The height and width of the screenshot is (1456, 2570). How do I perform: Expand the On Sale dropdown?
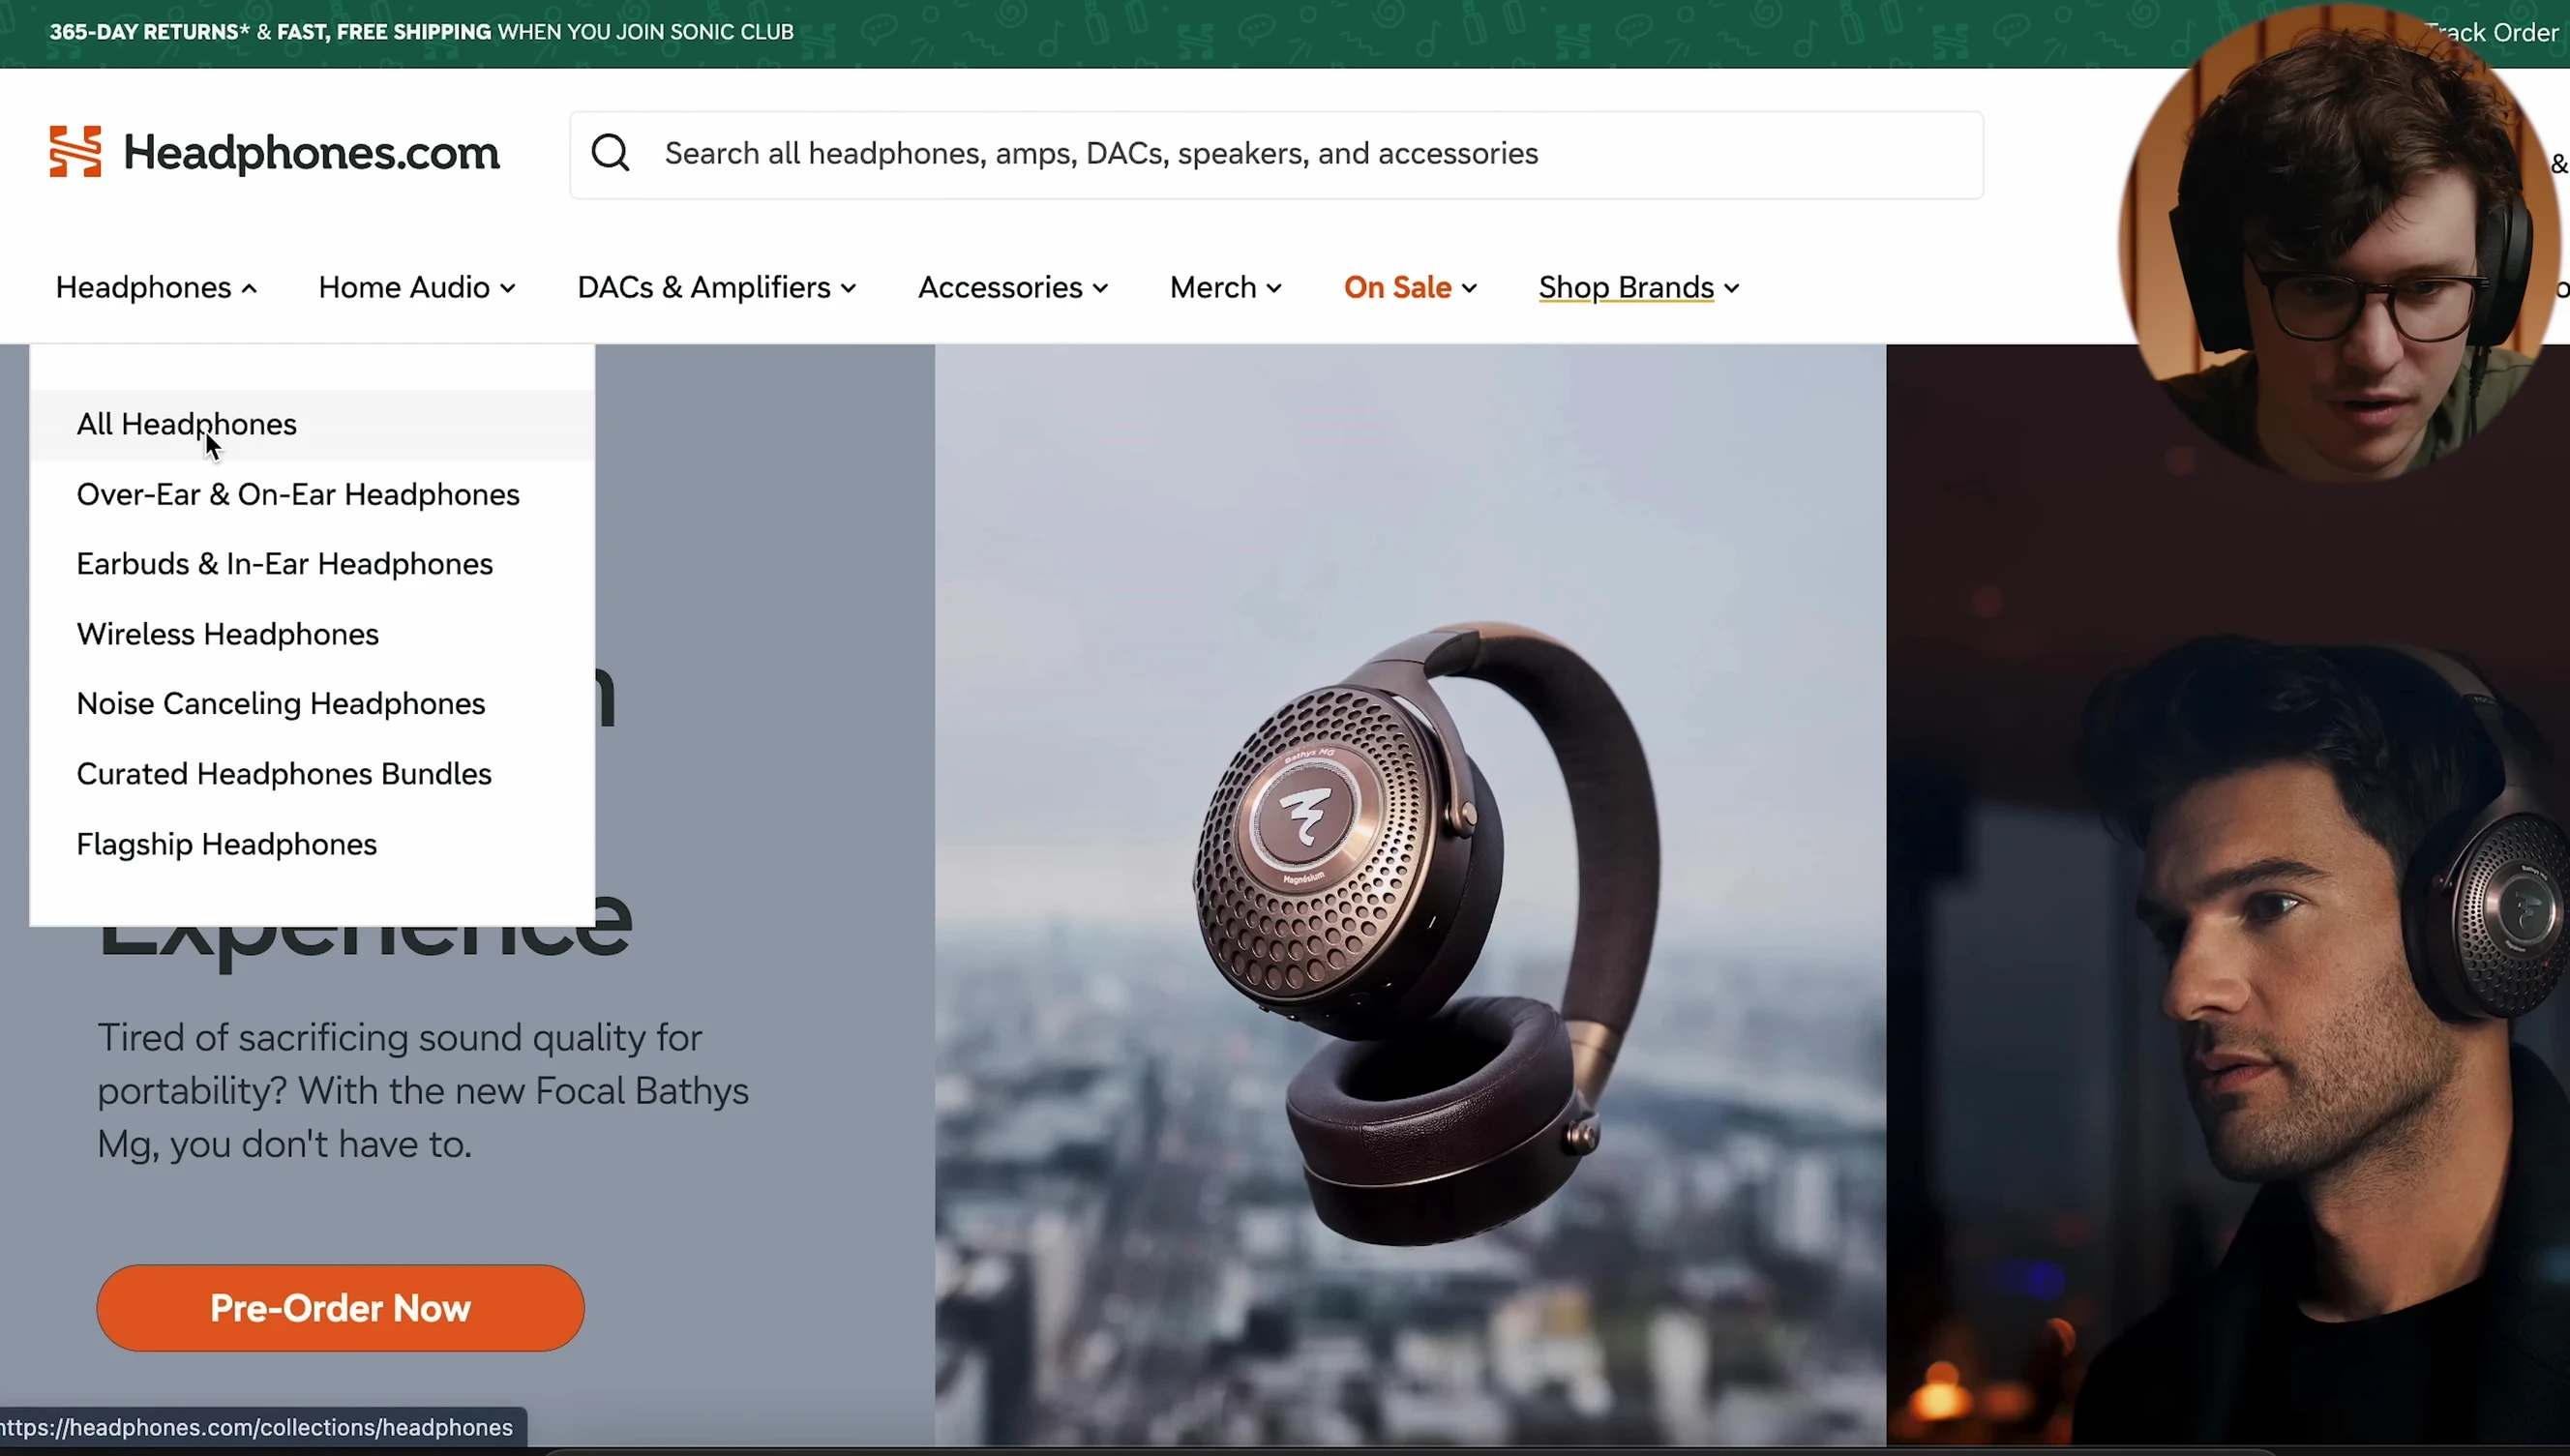coord(1410,288)
